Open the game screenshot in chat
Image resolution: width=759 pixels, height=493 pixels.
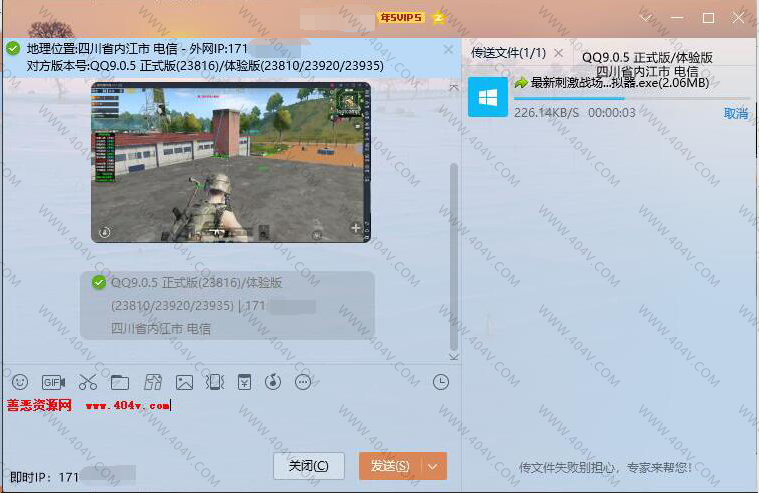pyautogui.click(x=231, y=162)
